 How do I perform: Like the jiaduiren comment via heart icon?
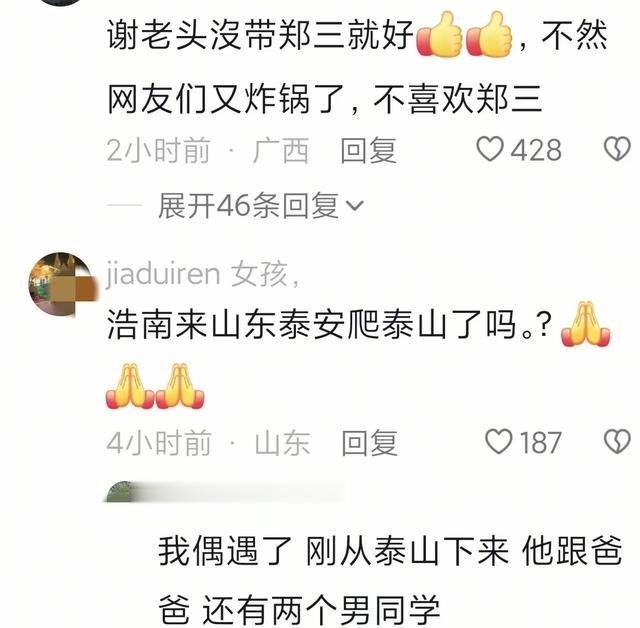(x=498, y=442)
